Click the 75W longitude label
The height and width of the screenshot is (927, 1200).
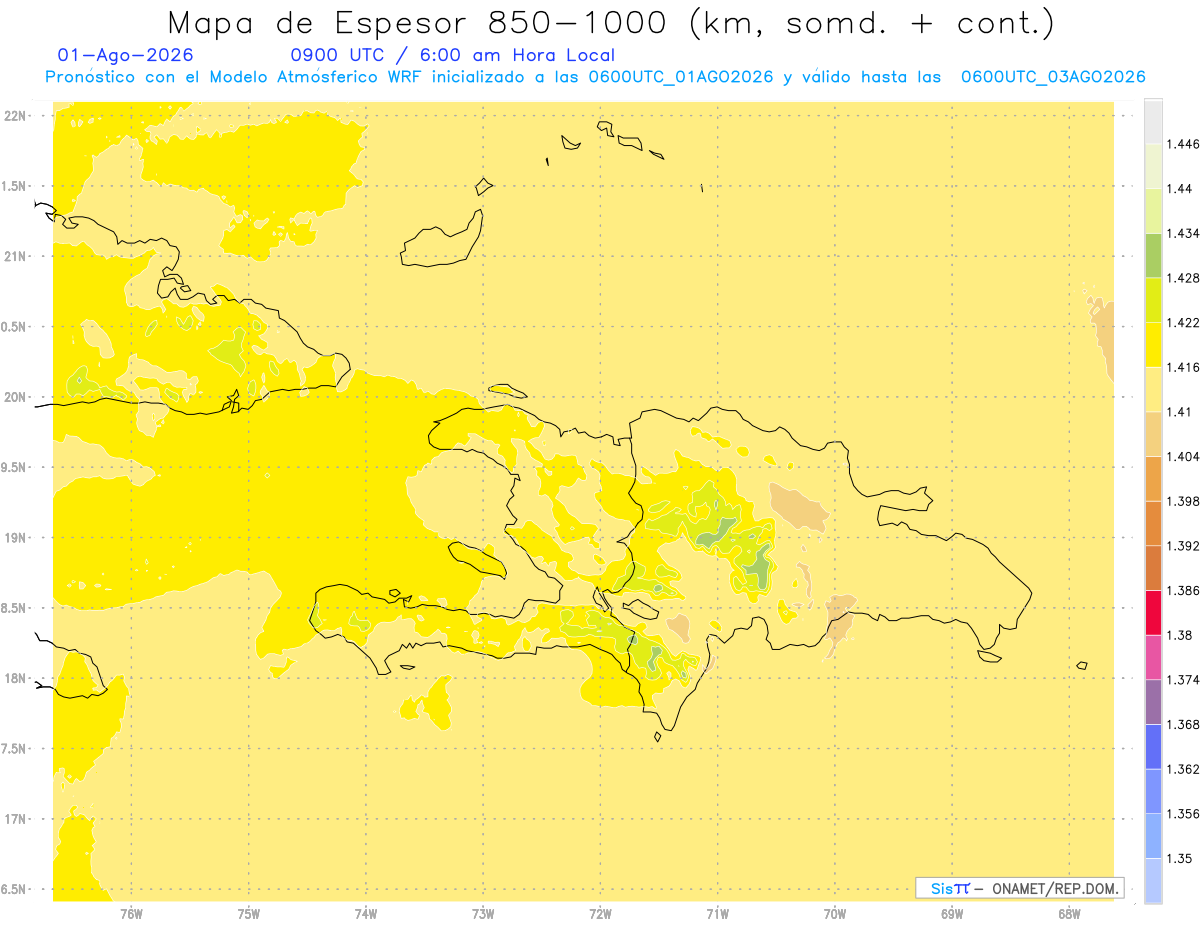pos(248,913)
